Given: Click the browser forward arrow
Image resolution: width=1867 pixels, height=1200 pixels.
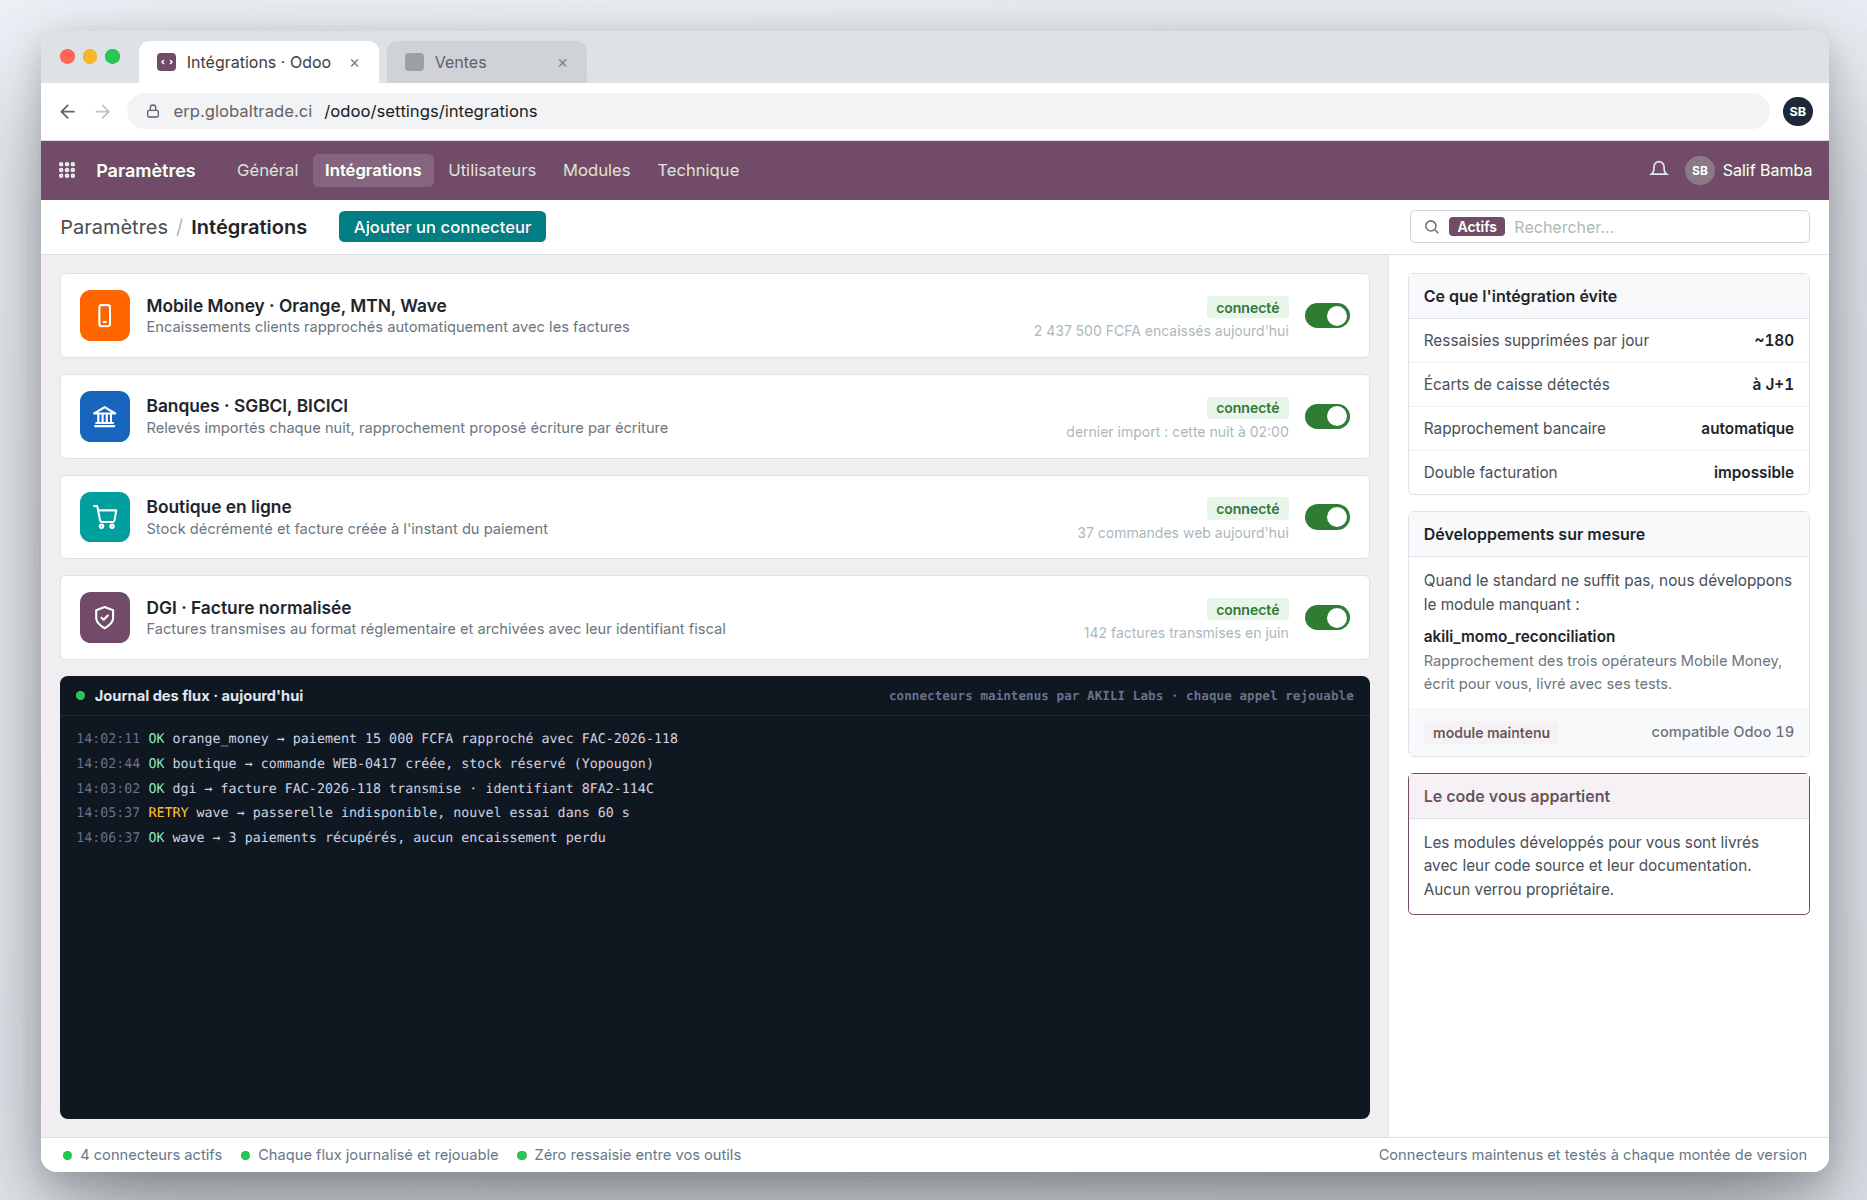Looking at the screenshot, I should tap(102, 111).
